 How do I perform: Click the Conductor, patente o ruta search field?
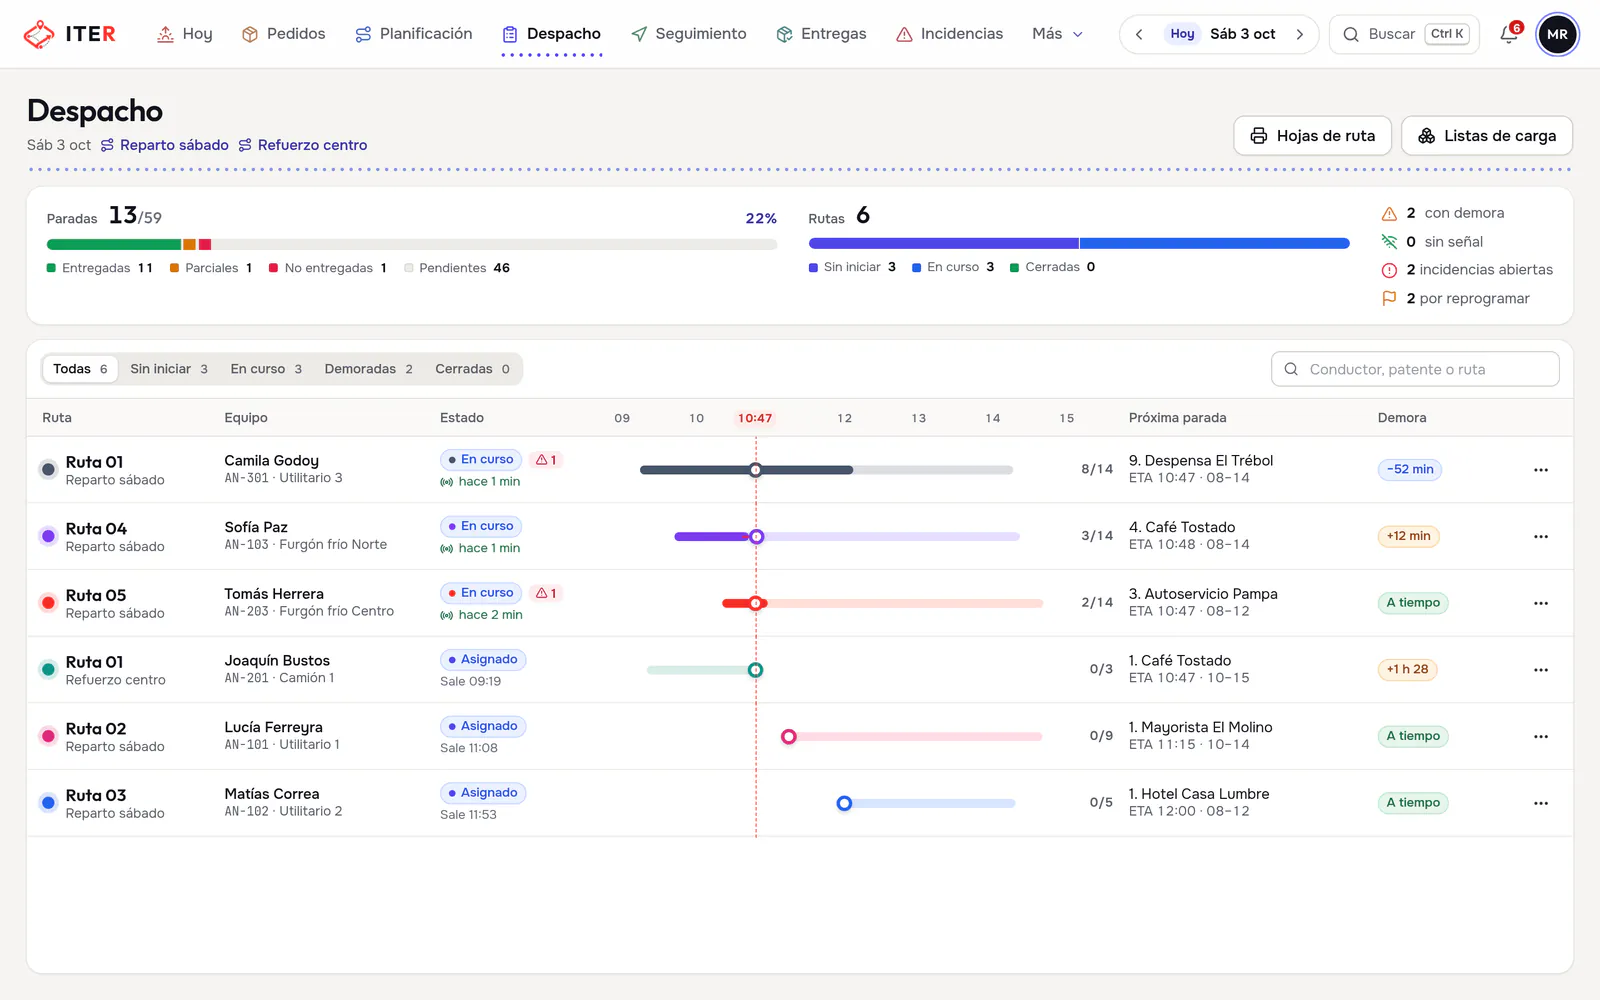click(1415, 369)
